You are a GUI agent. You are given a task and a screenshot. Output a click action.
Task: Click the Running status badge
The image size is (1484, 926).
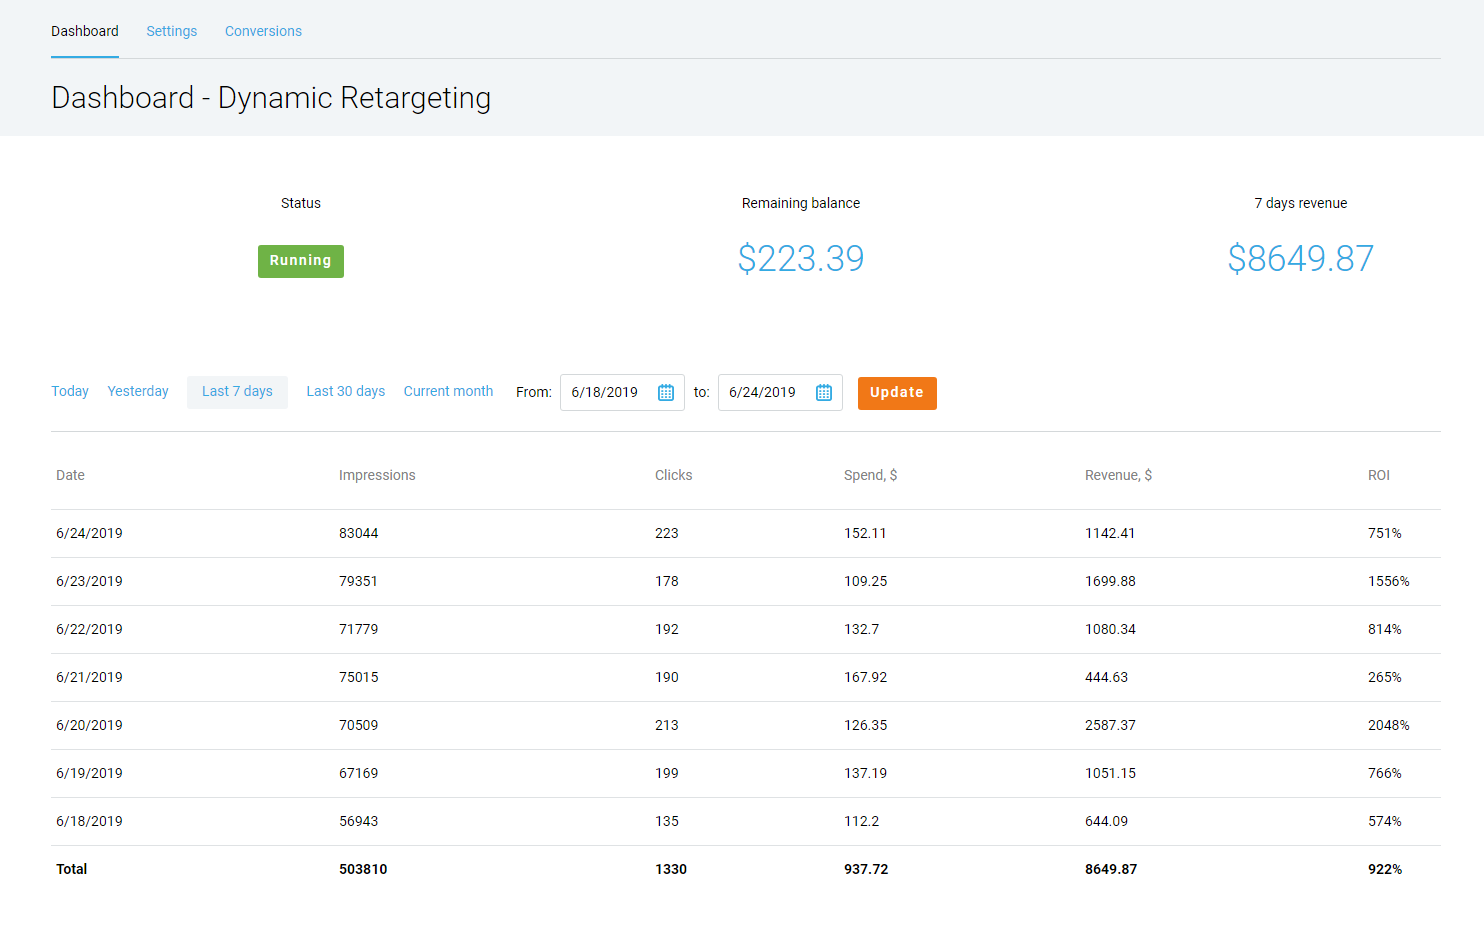tap(300, 260)
